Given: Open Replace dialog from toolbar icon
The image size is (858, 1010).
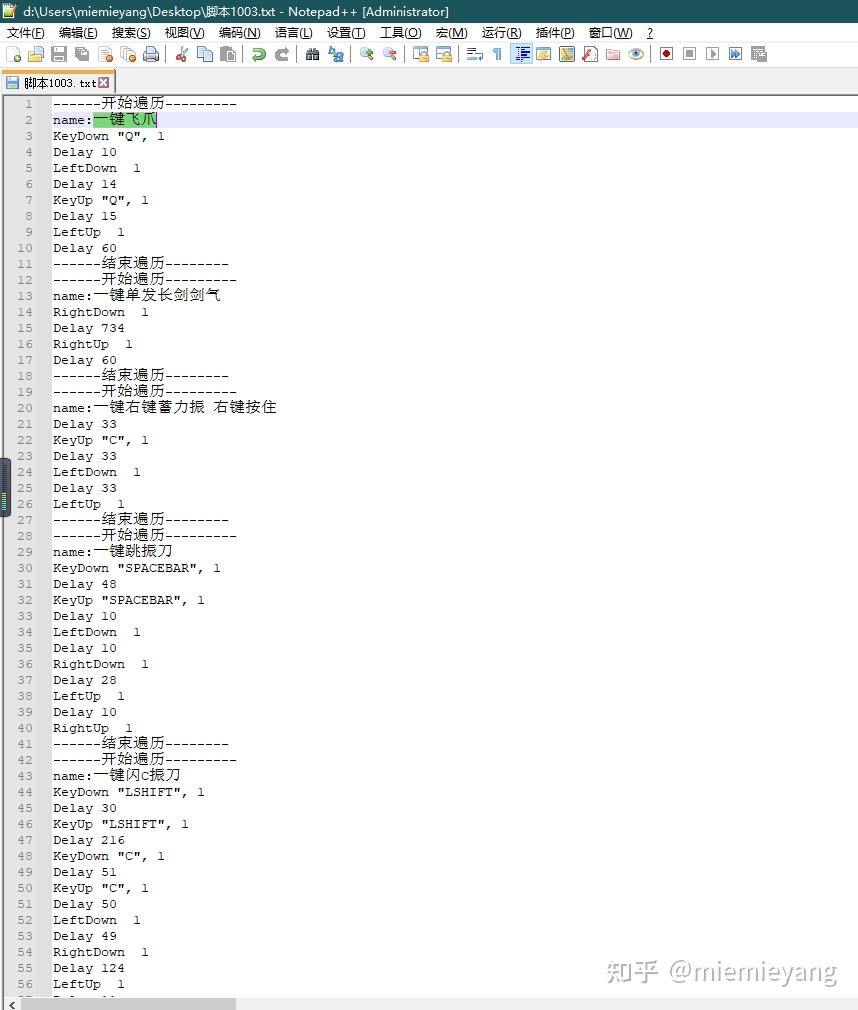Looking at the screenshot, I should (x=336, y=55).
